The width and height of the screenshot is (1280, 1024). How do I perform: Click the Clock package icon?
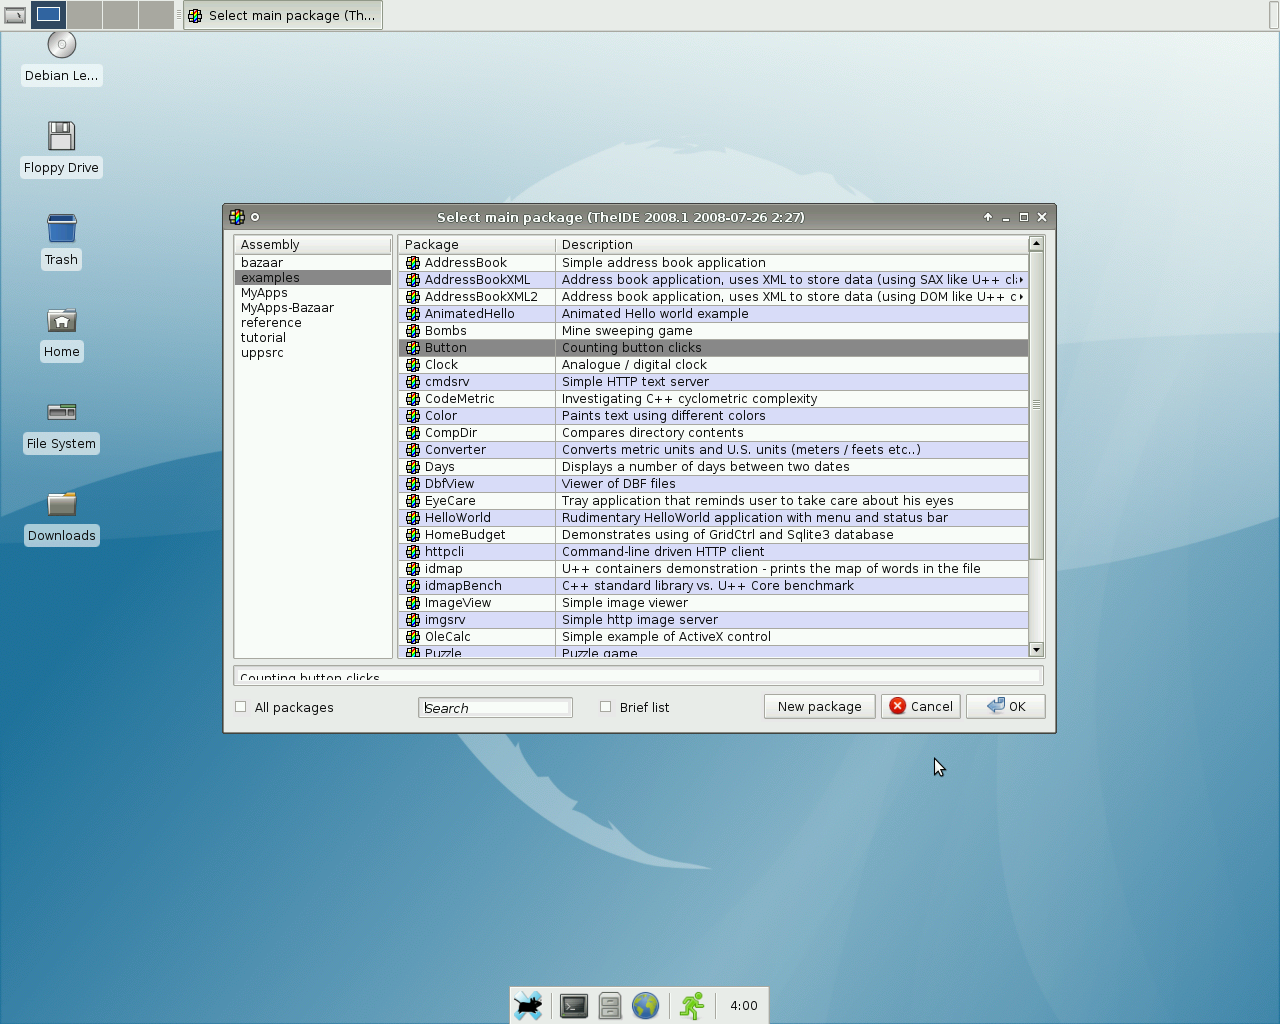click(412, 365)
